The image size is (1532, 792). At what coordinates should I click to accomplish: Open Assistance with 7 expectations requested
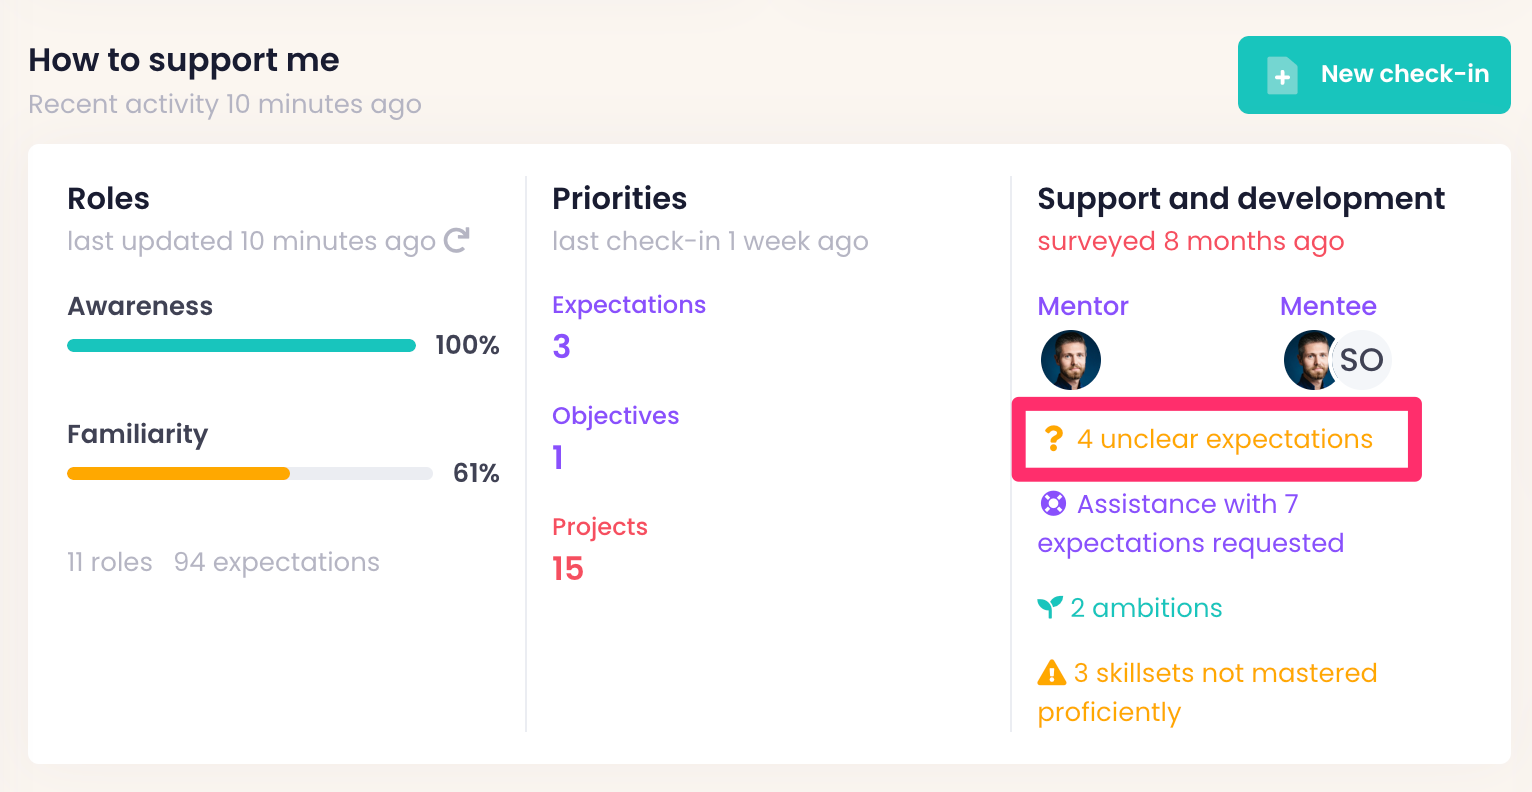tap(1190, 523)
